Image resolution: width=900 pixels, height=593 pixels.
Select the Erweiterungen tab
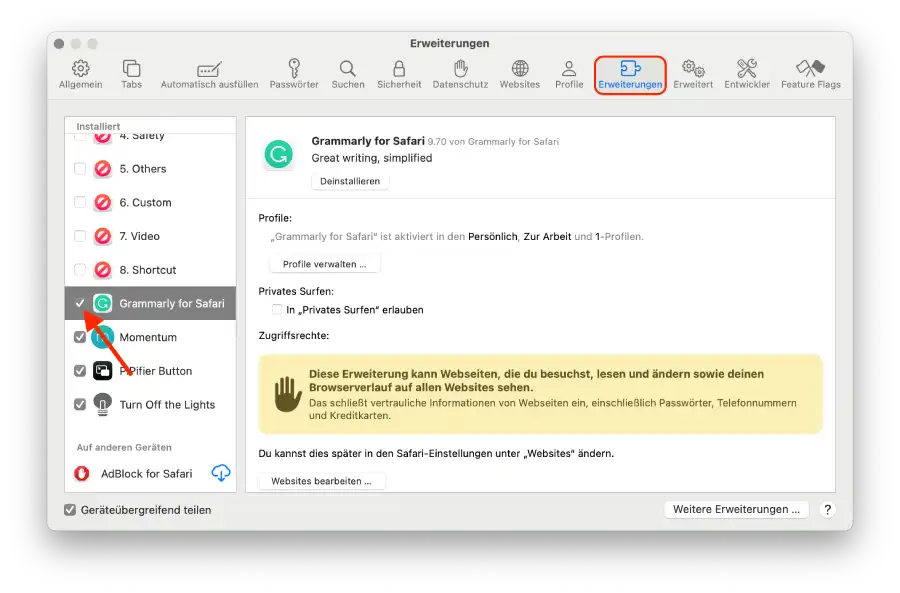630,75
